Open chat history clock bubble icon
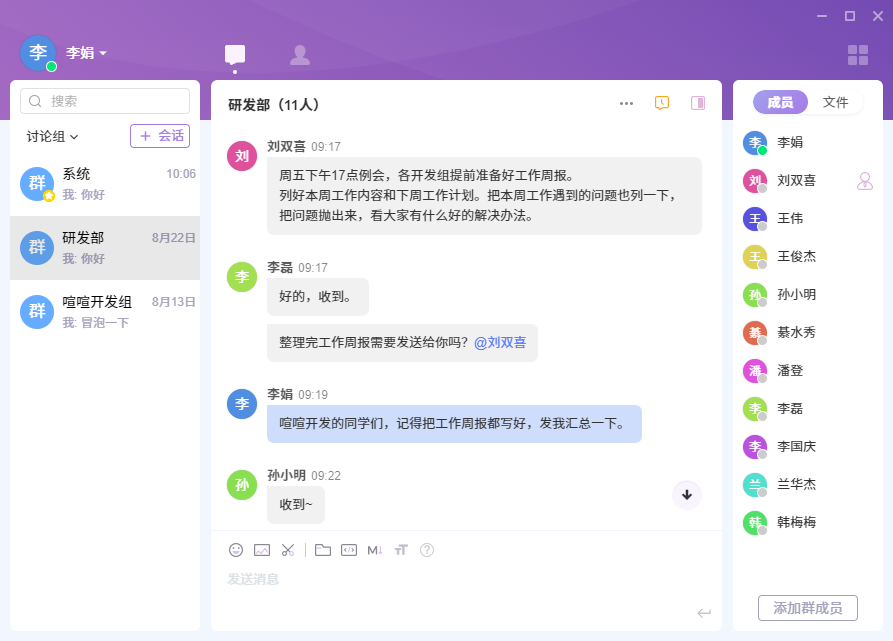This screenshot has width=893, height=641. 662,103
